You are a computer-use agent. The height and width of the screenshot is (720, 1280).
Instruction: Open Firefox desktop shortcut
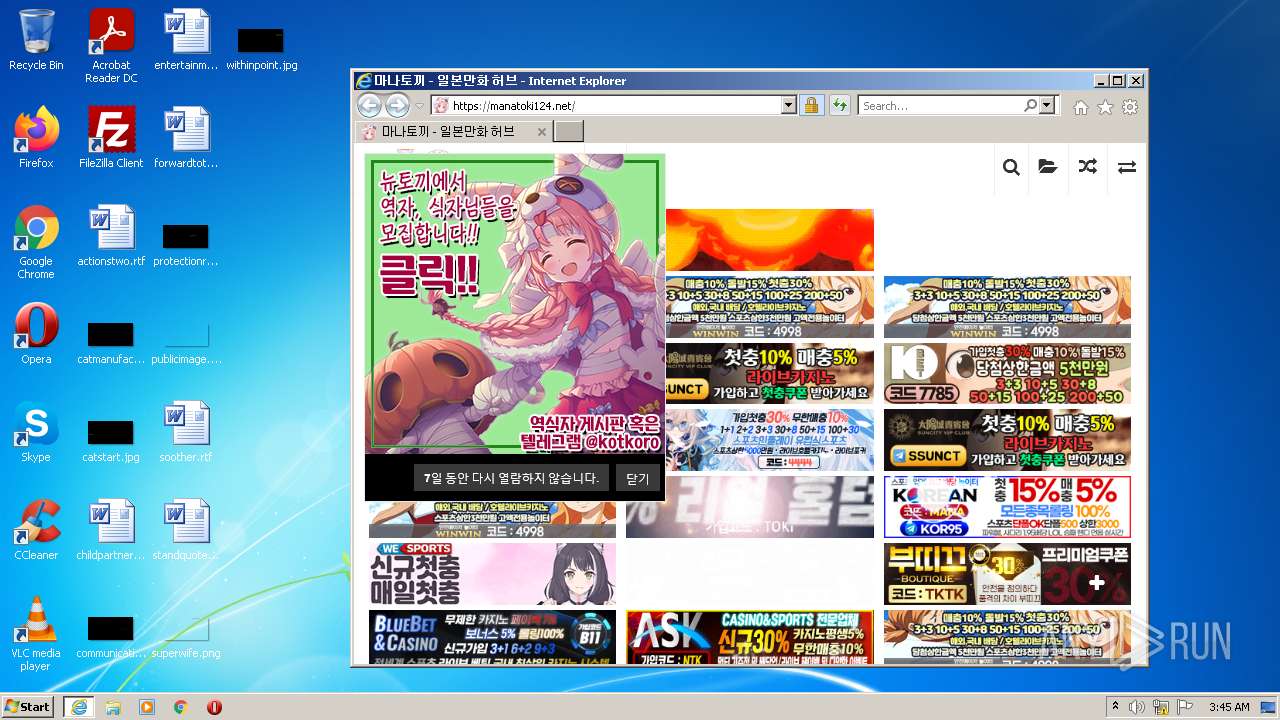(36, 138)
